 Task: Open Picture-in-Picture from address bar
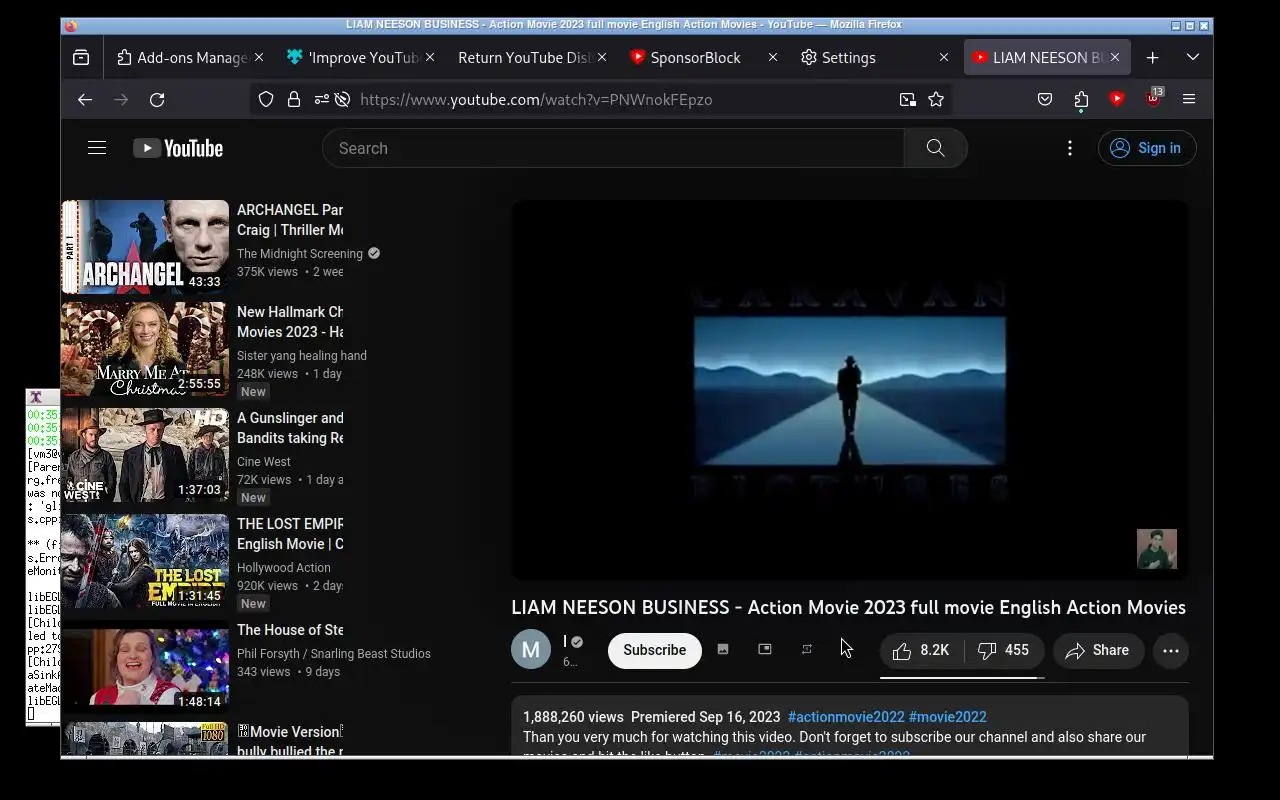coord(907,99)
